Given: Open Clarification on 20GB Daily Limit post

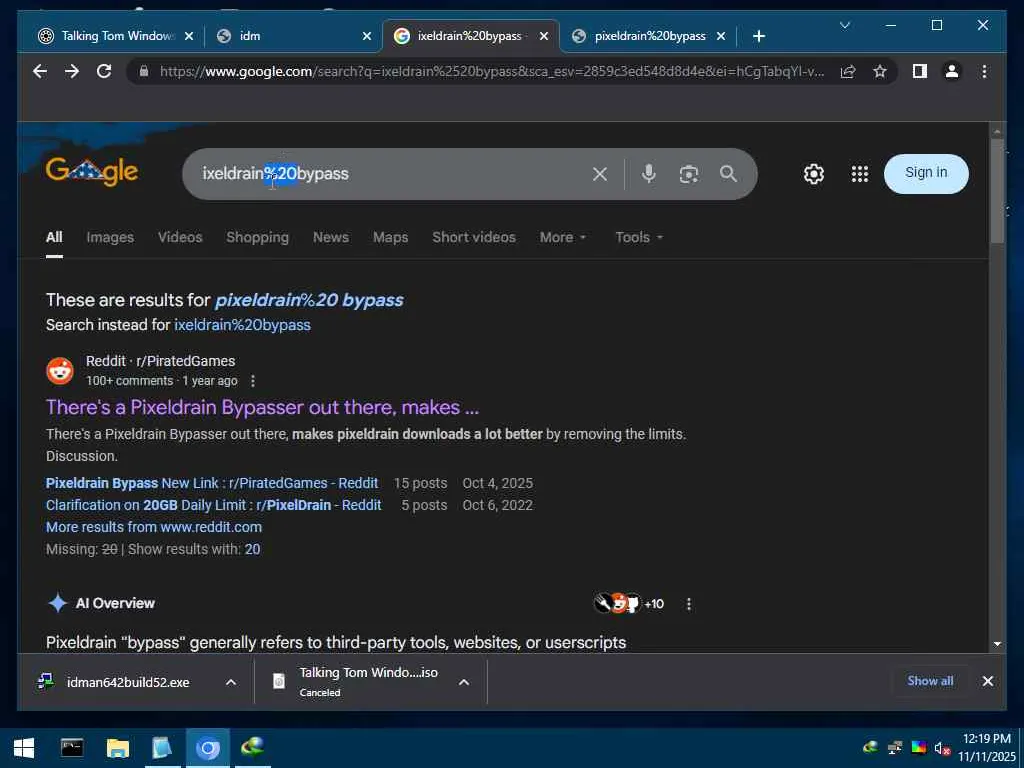Looking at the screenshot, I should (x=214, y=505).
